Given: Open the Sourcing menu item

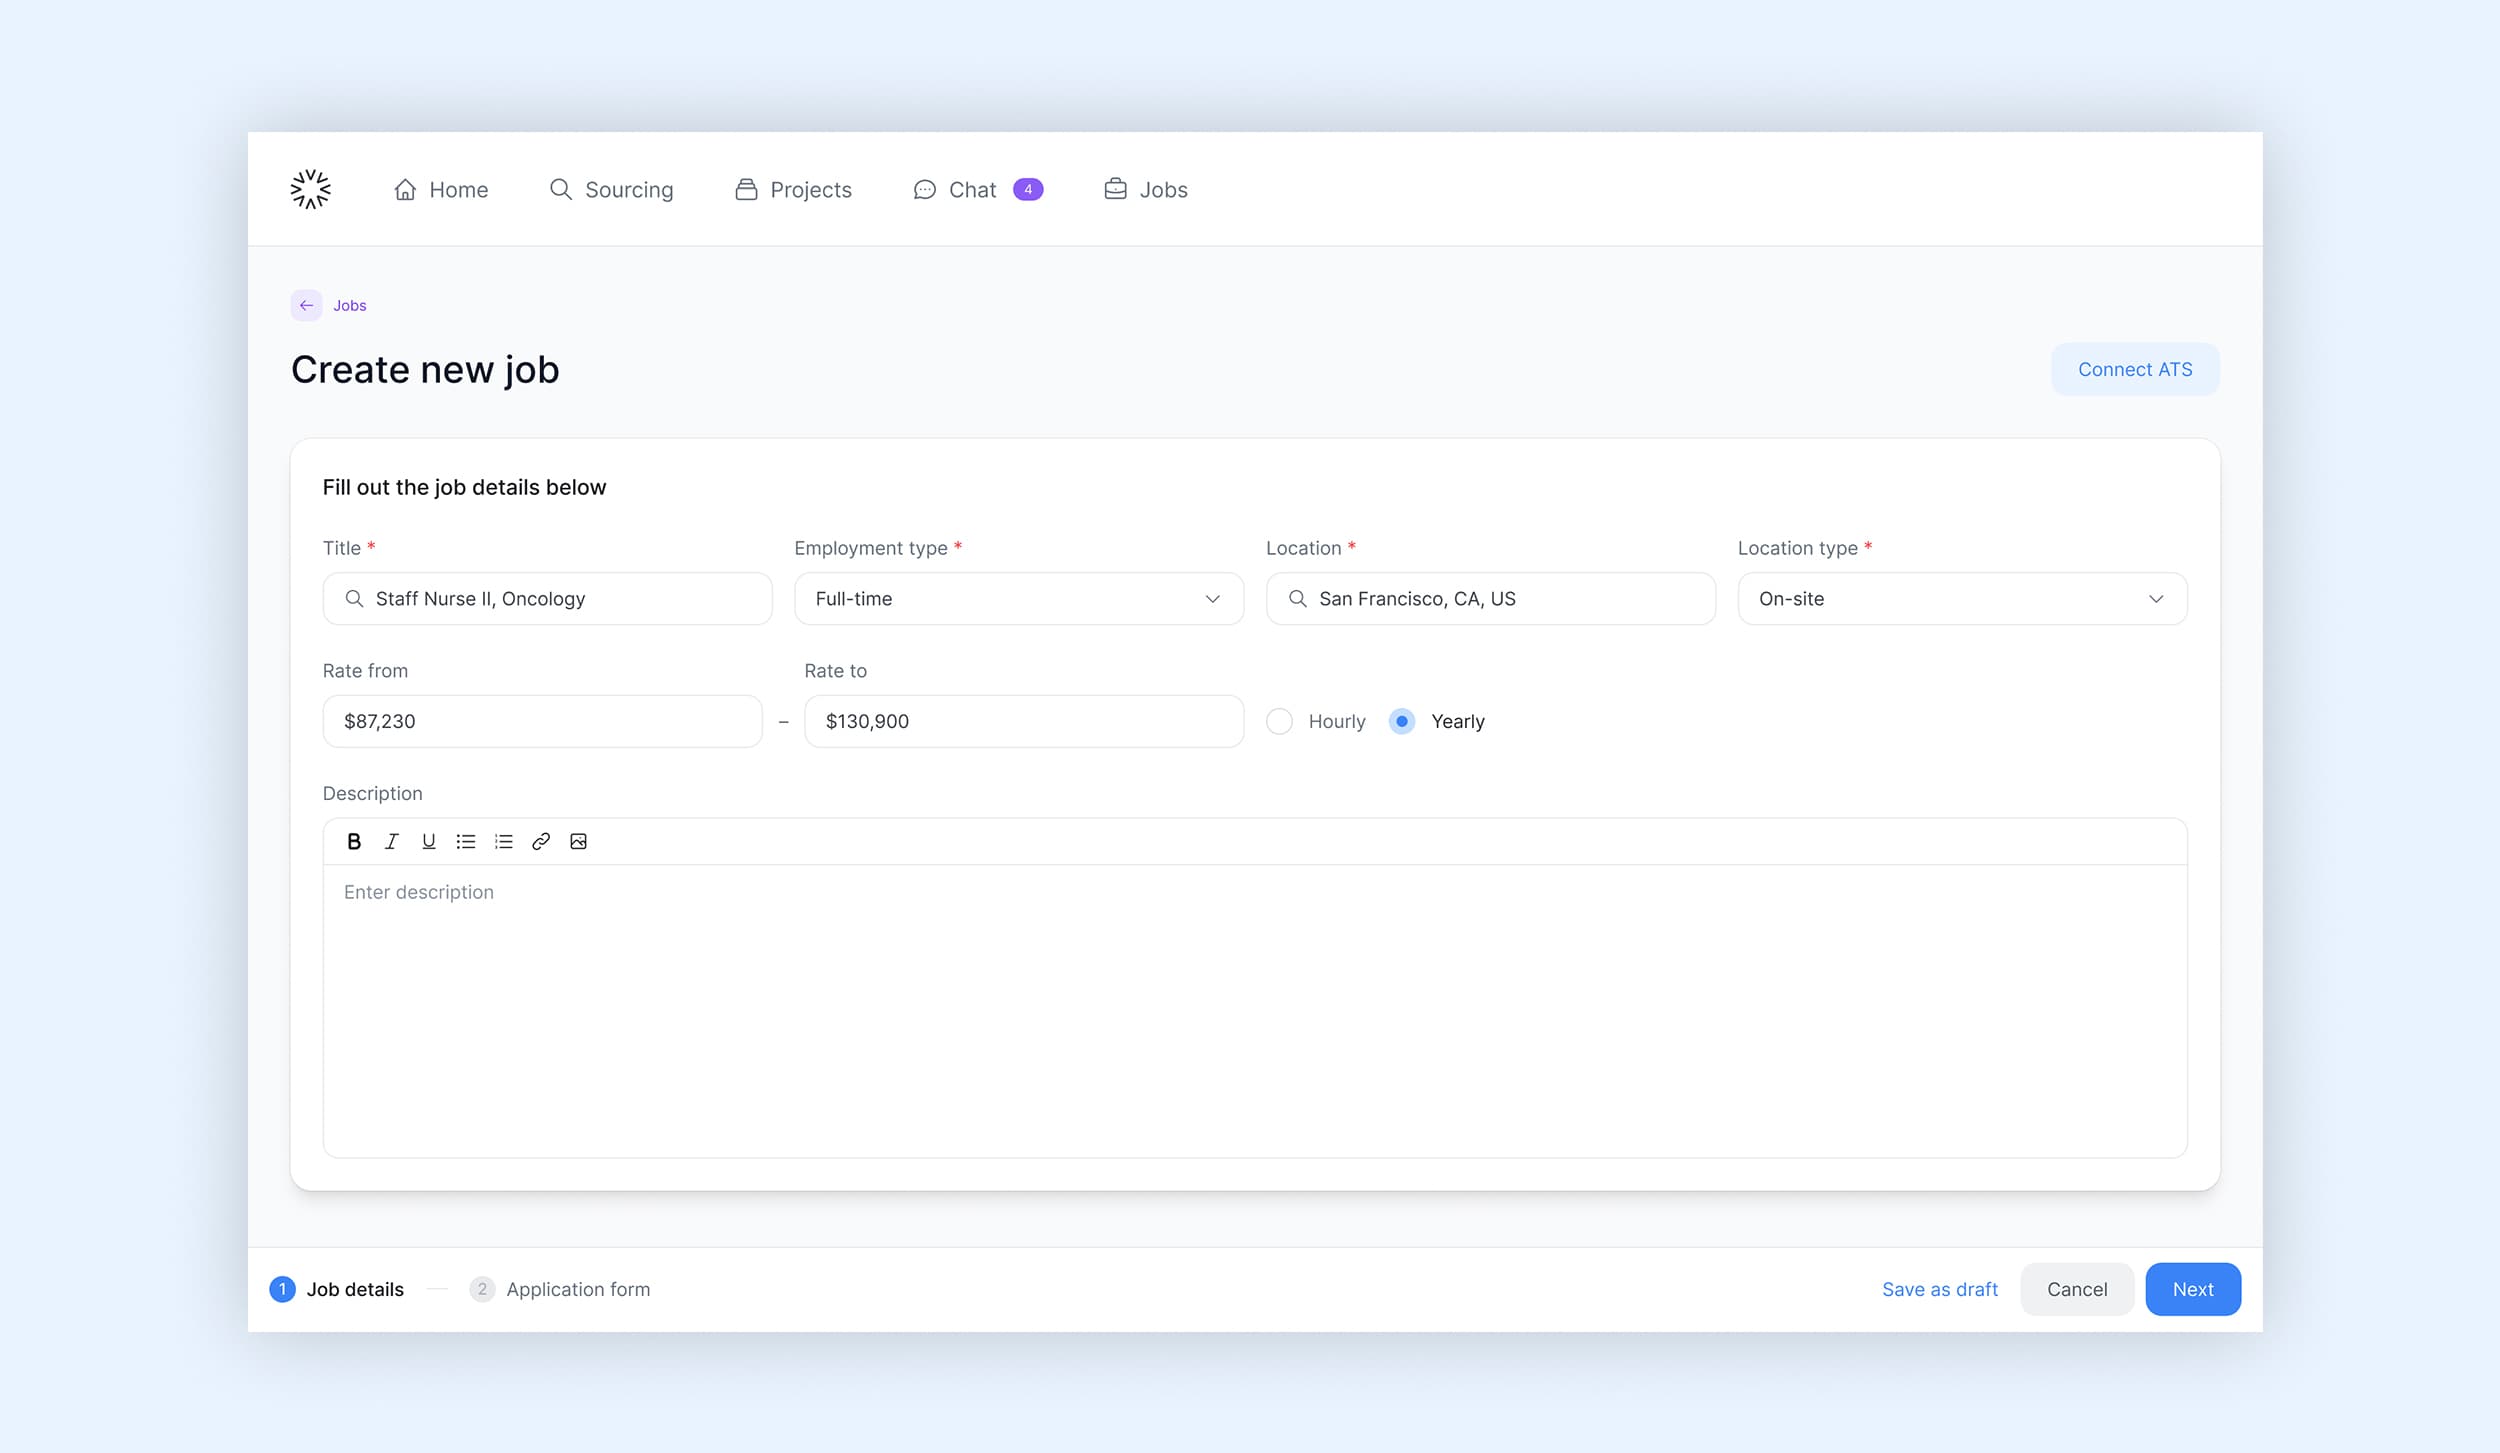Looking at the screenshot, I should (611, 189).
